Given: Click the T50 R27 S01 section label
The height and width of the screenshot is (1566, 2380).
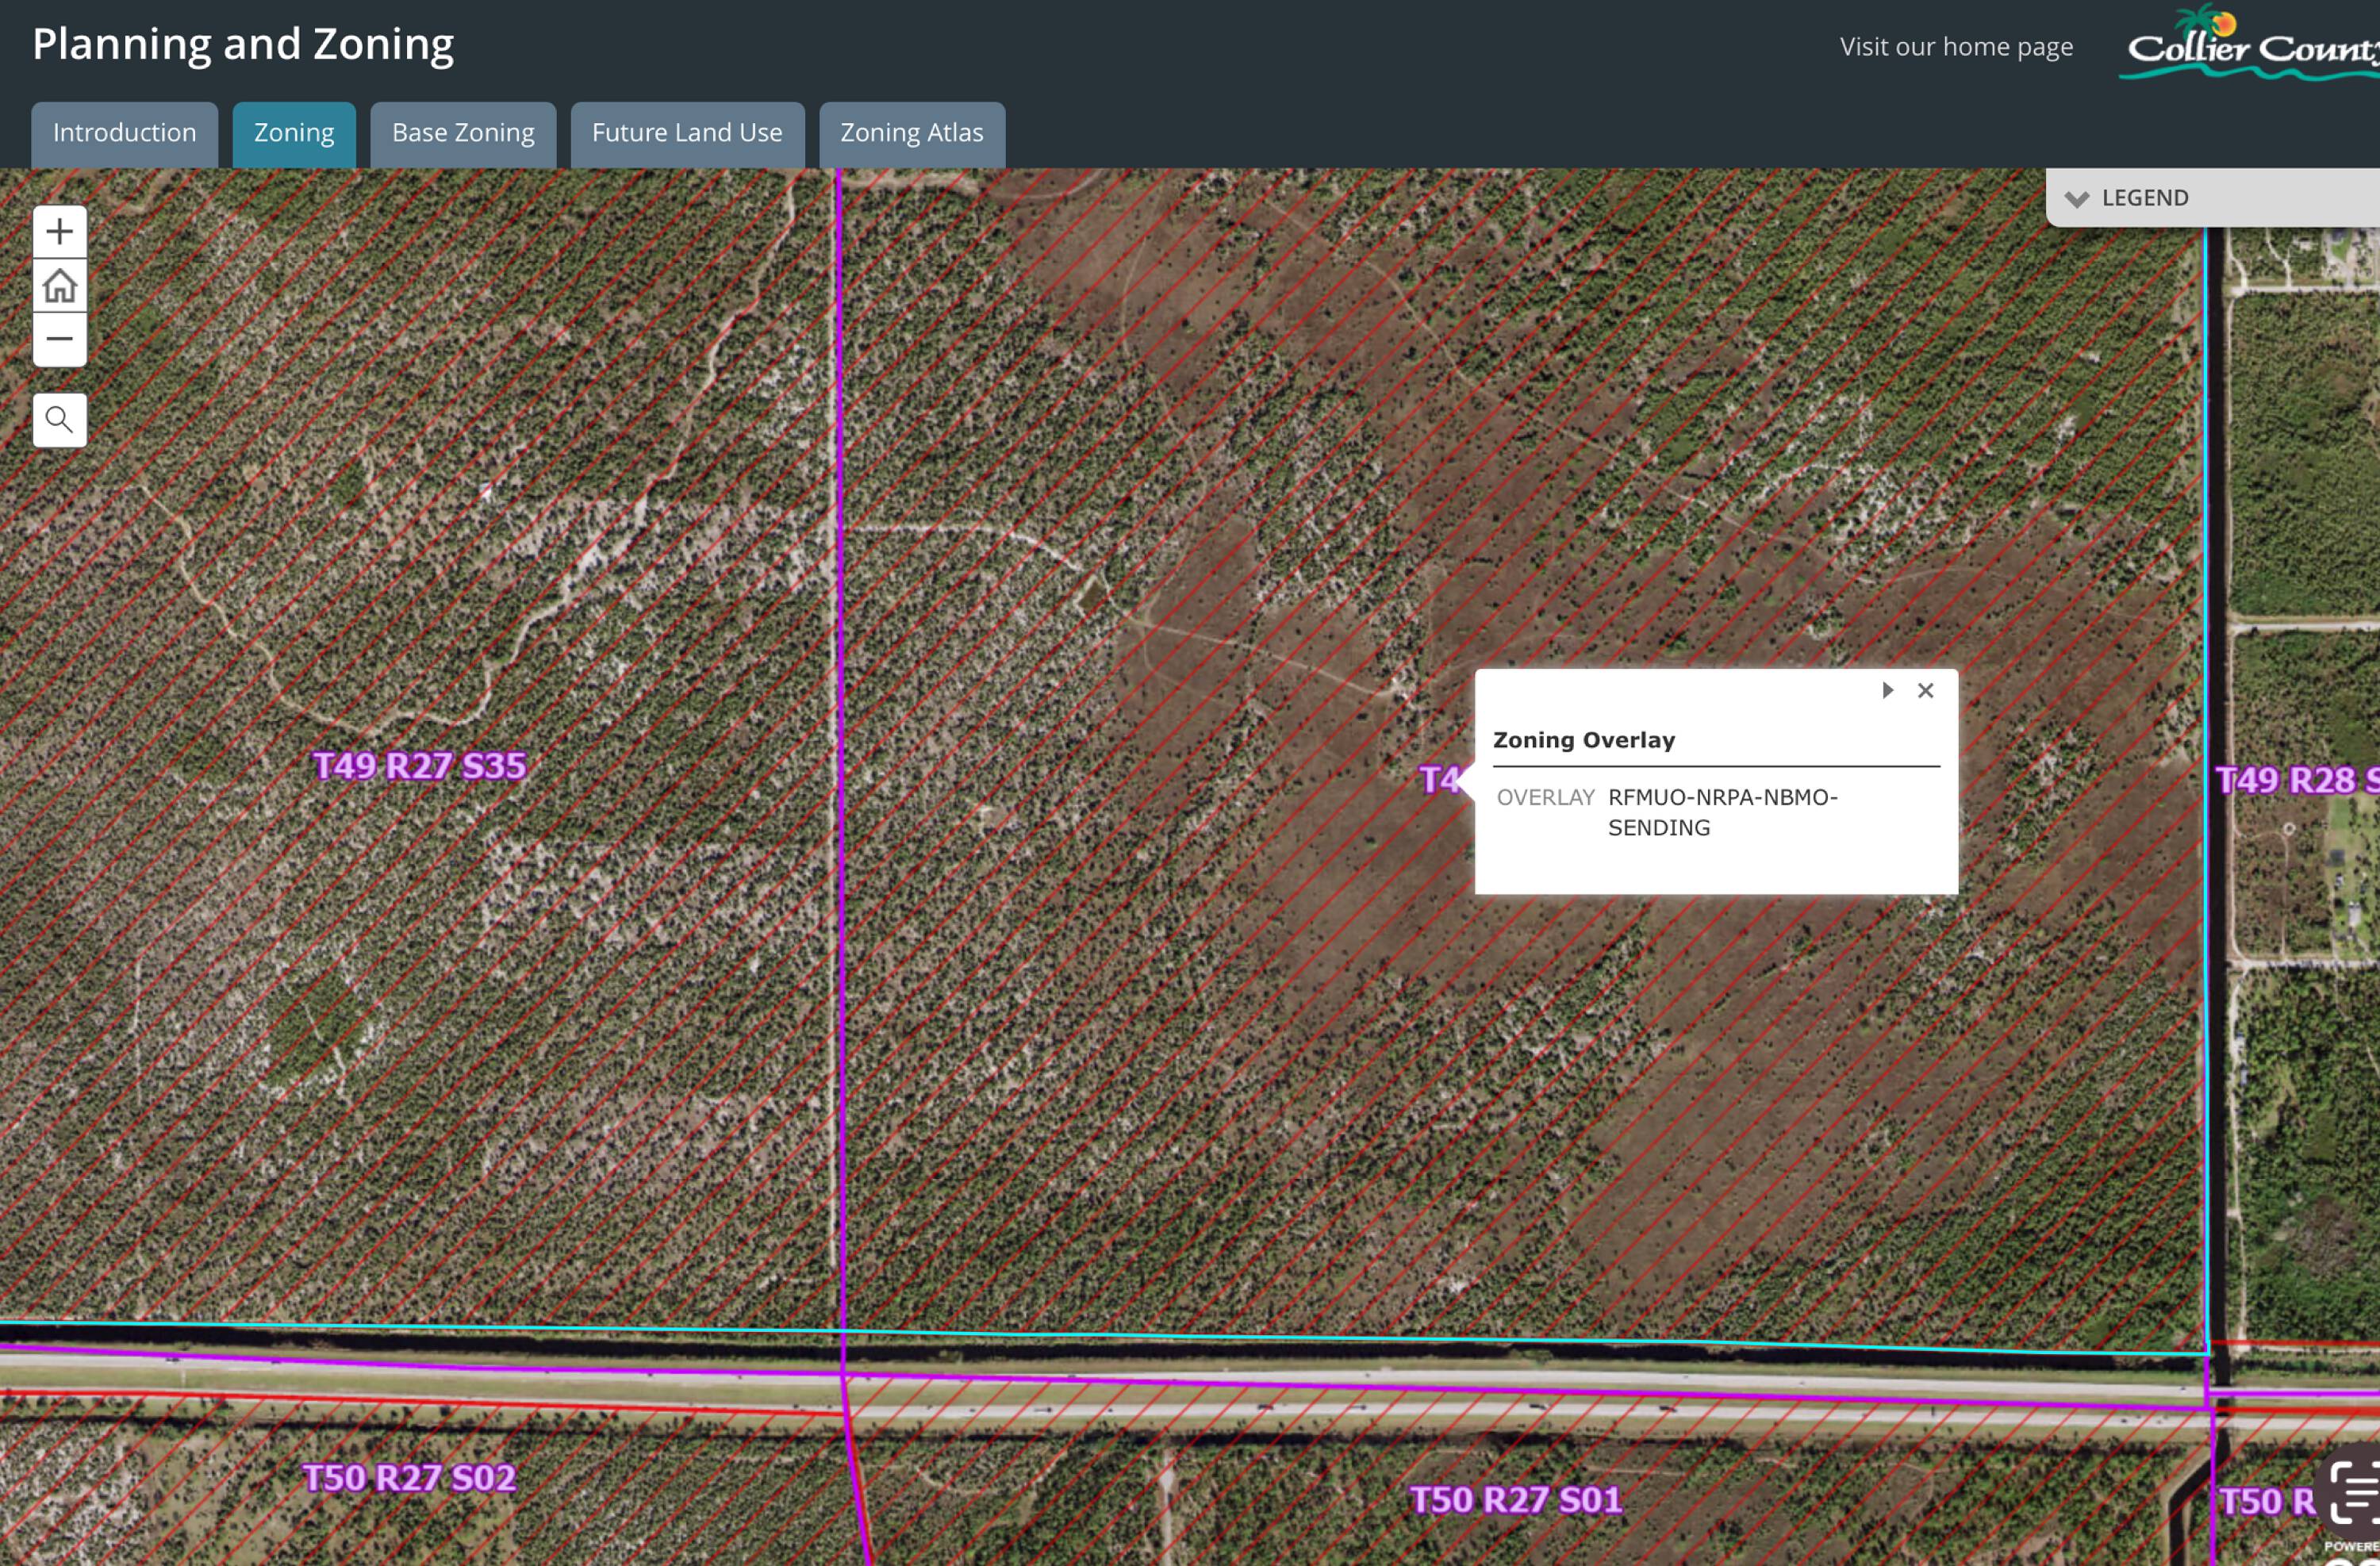Looking at the screenshot, I should click(1515, 1500).
